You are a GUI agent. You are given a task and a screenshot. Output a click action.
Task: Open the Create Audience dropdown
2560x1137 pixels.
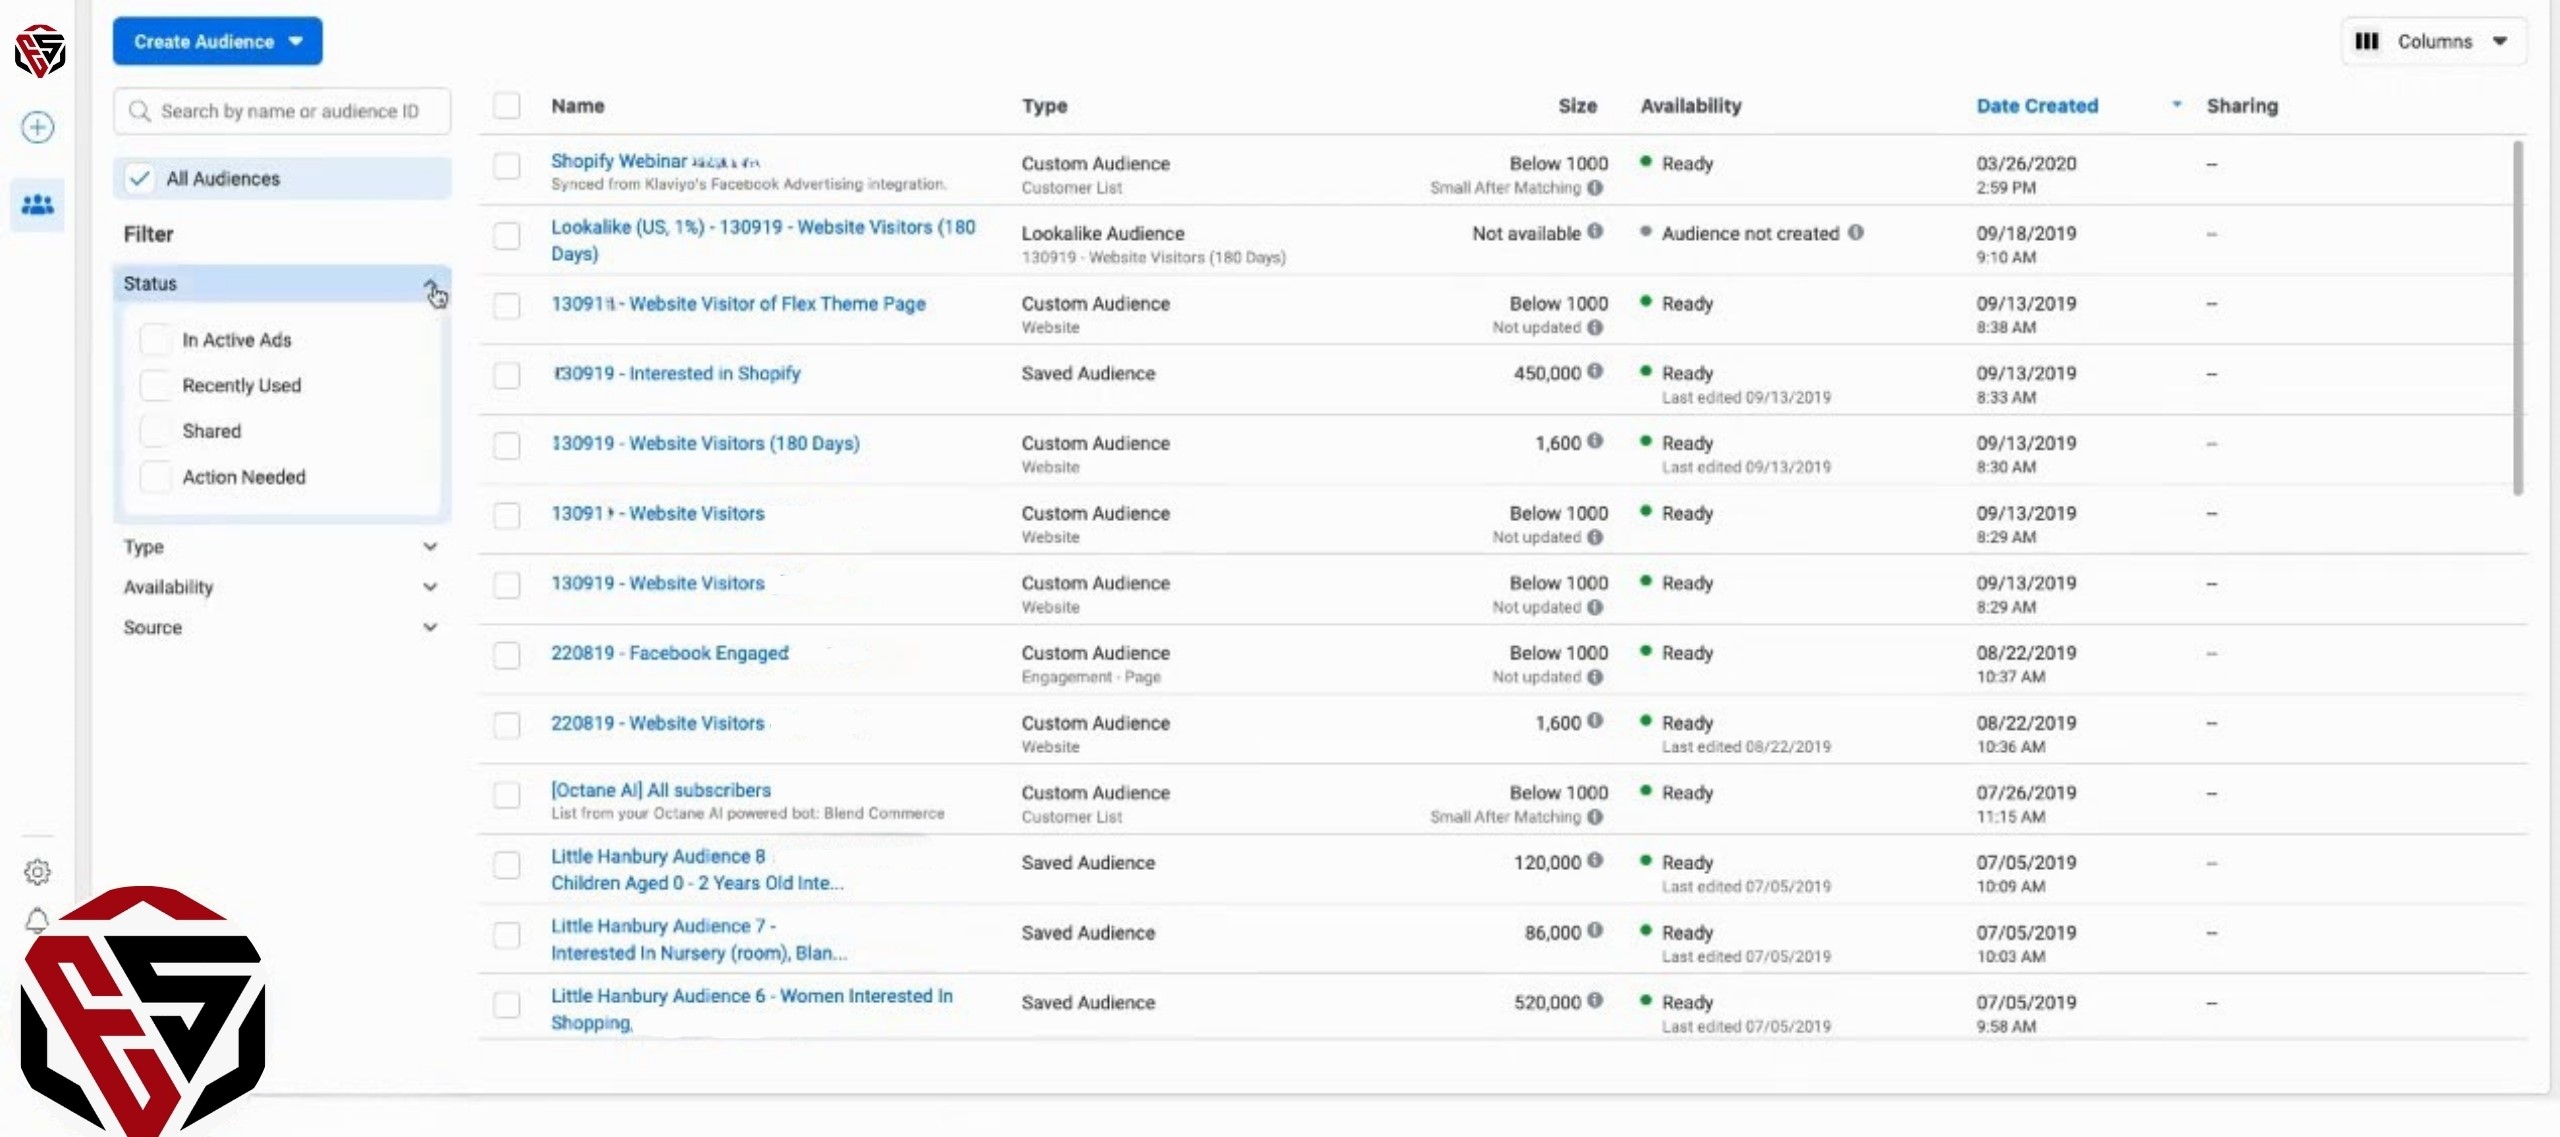(x=217, y=41)
